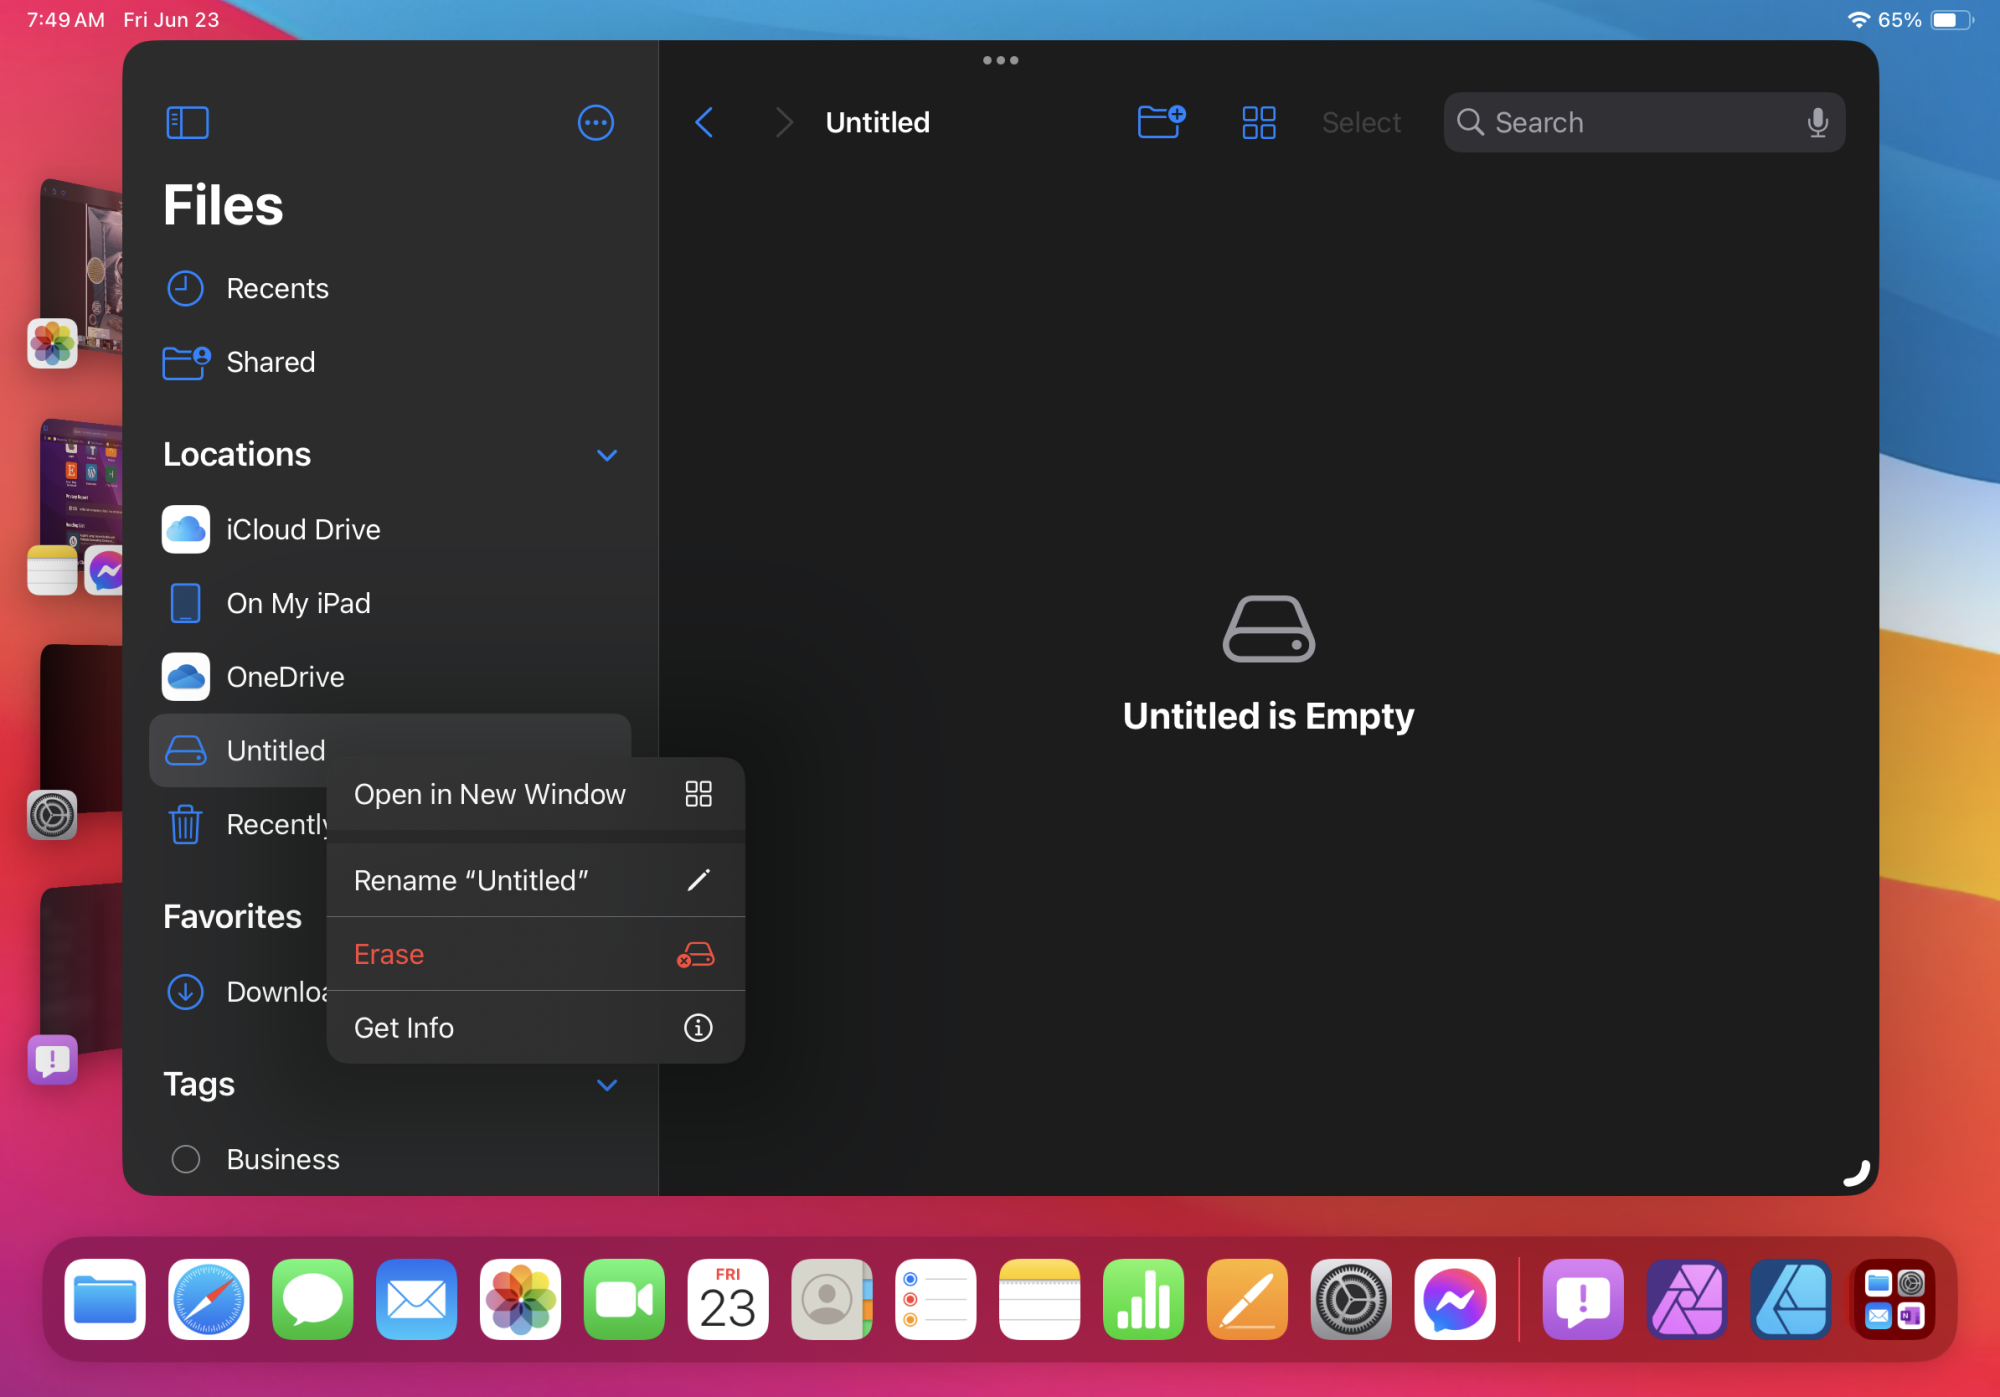Tap the microphone dictation icon
Screen dimensions: 2000x1397
coord(1817,123)
